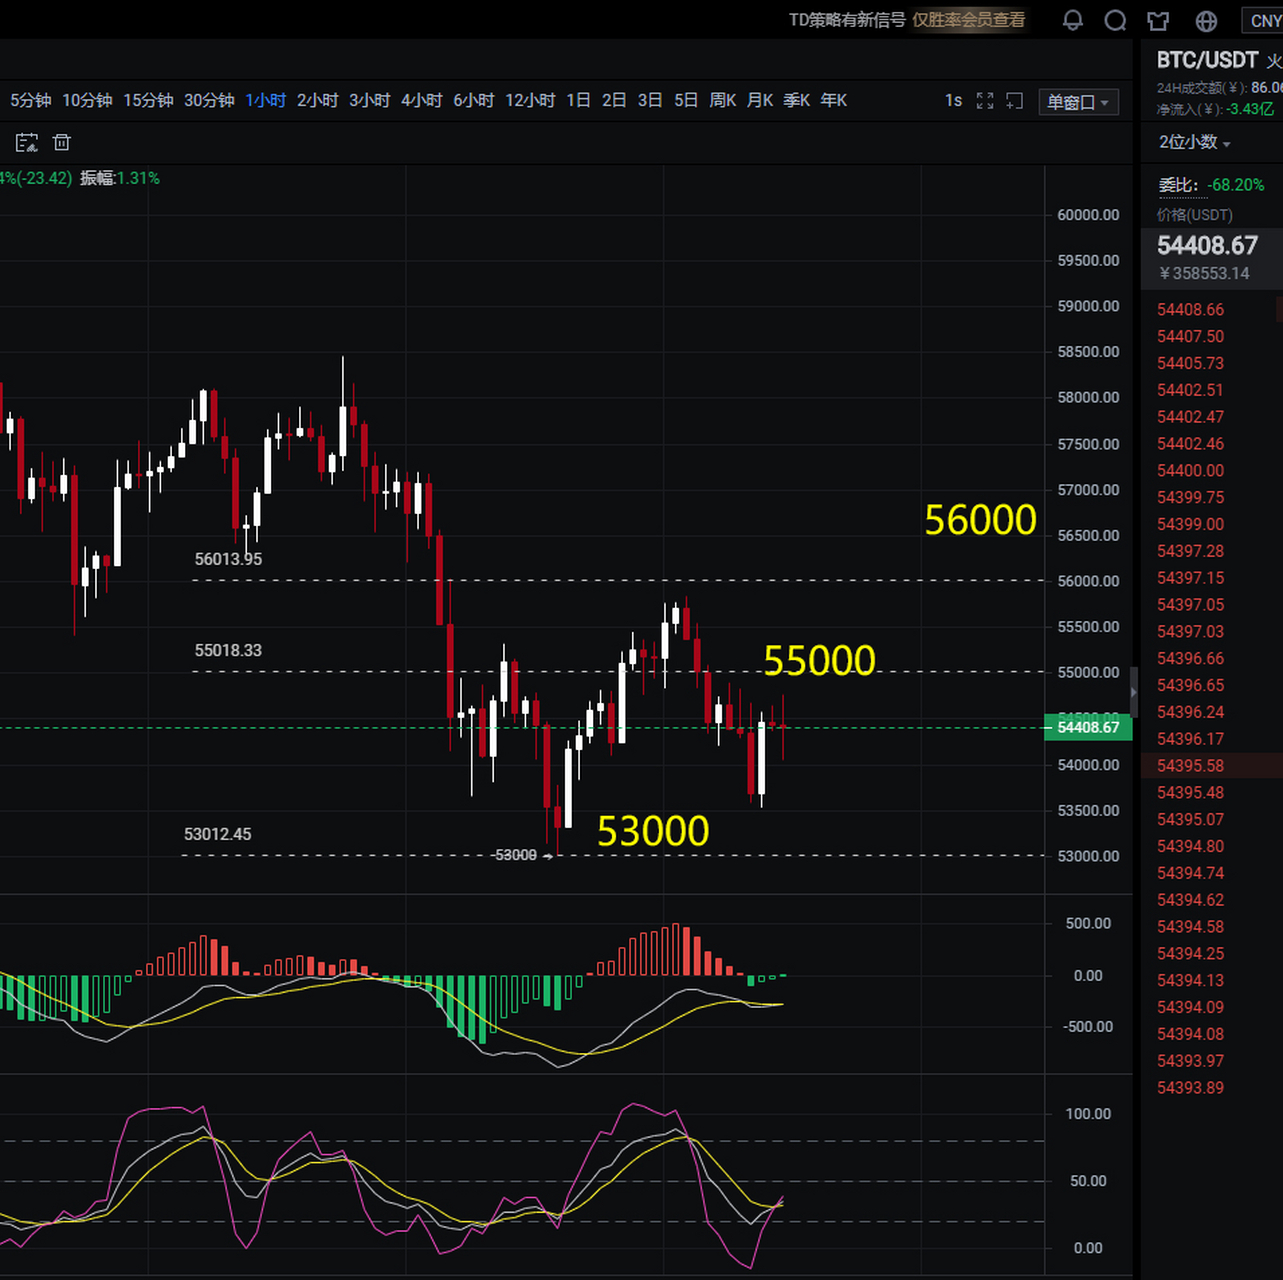Switch to the 月K timeframe
This screenshot has height=1280, width=1283.
click(760, 100)
